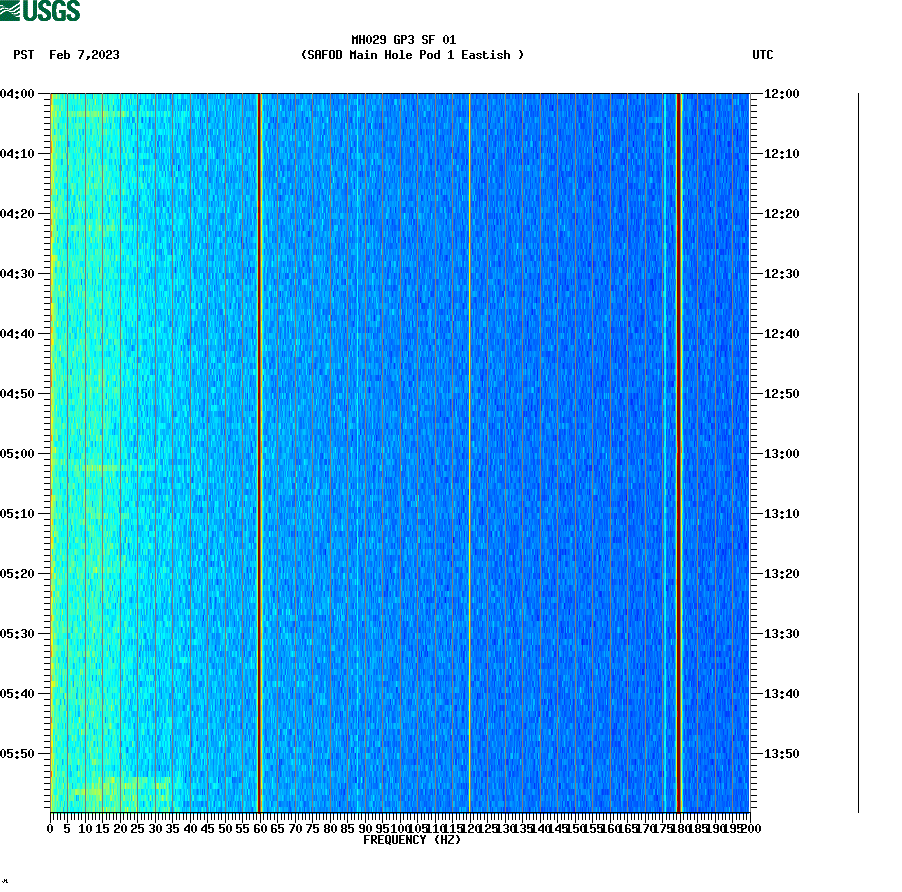Screen dimensions: 902x892
Task: Click the red line near 180 Hz
Action: click(x=679, y=450)
